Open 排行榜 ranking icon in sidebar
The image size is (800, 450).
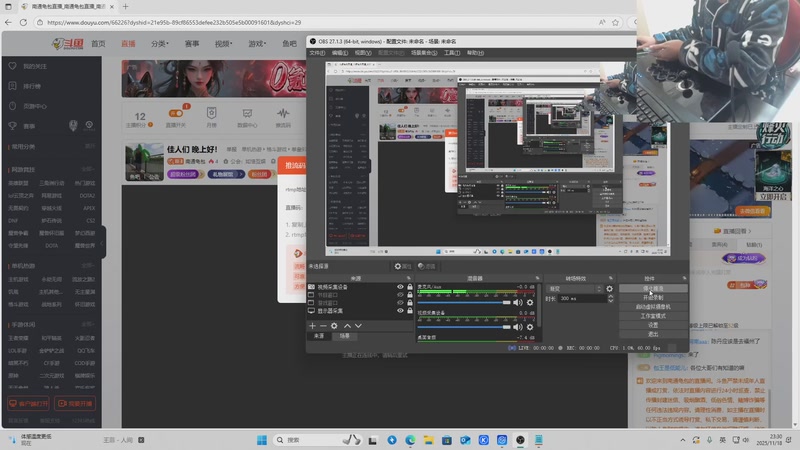pos(13,86)
